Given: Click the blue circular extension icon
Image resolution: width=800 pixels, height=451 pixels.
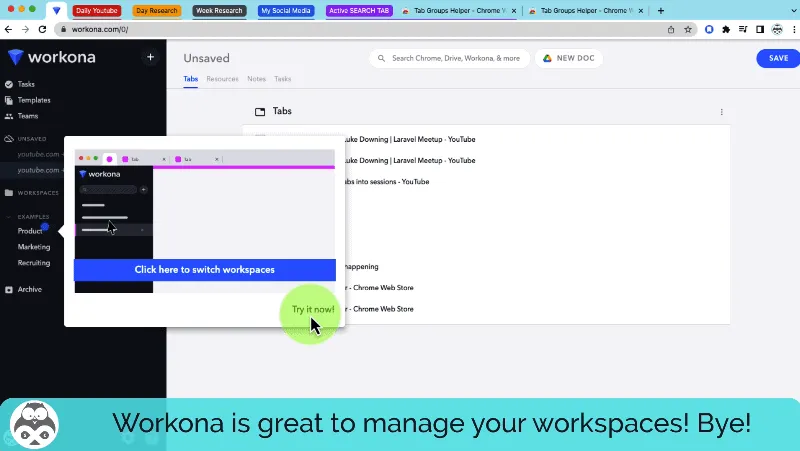Looking at the screenshot, I should (709, 30).
